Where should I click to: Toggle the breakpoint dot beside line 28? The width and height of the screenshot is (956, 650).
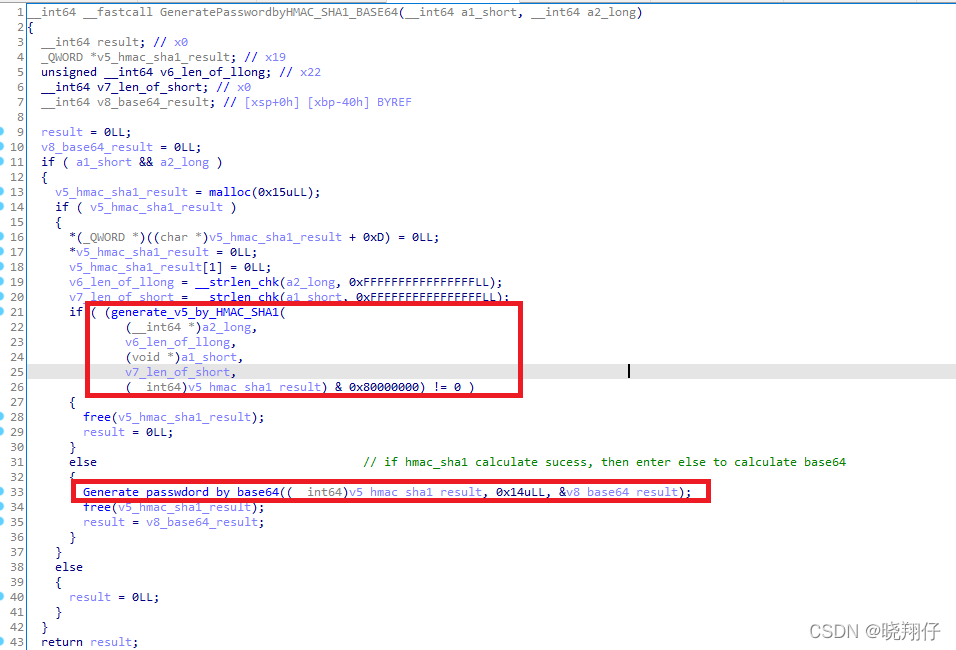click(x=2, y=417)
